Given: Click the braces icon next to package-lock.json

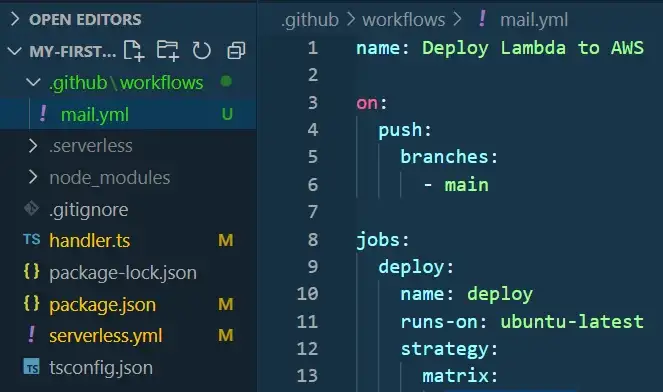Looking at the screenshot, I should [32, 272].
